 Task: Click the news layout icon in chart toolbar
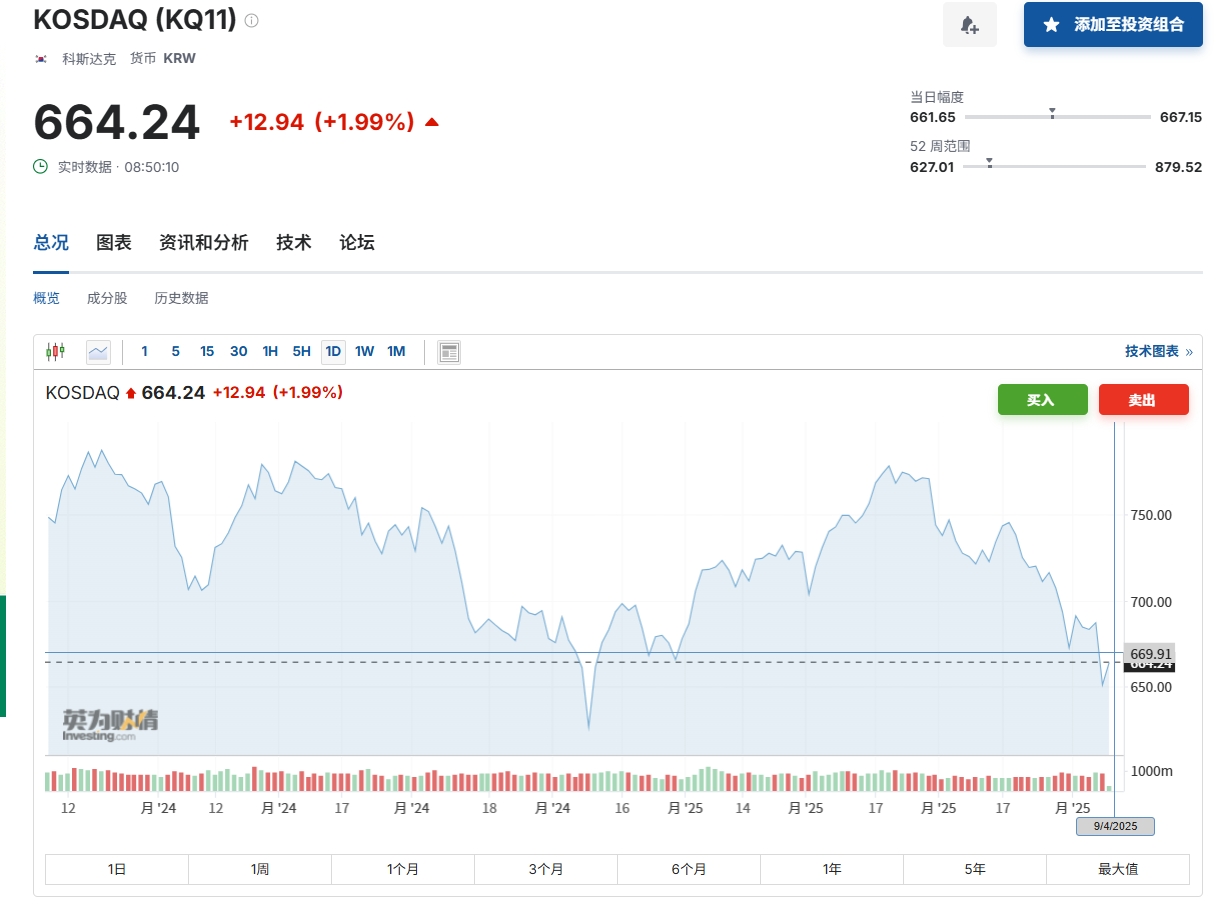point(449,351)
